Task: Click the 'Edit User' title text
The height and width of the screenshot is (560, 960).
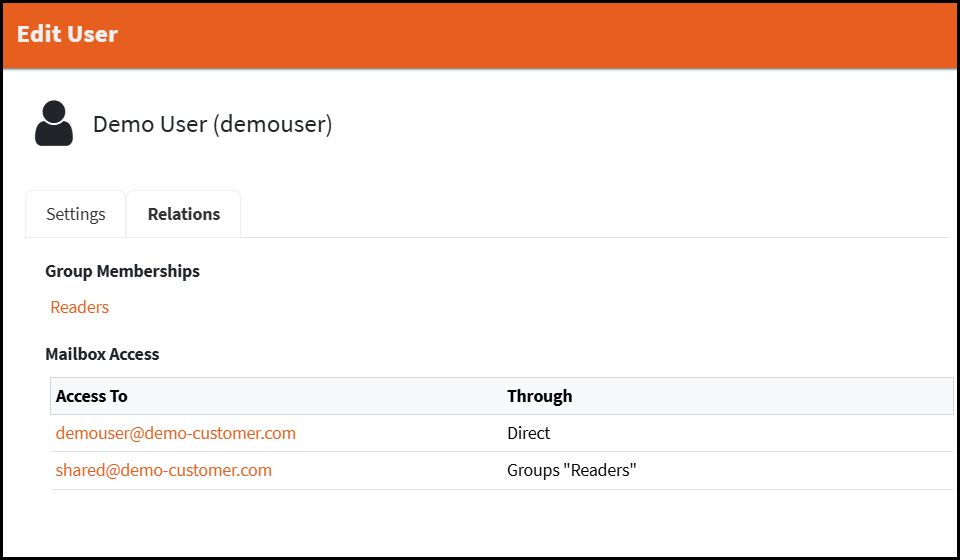Action: (x=67, y=34)
